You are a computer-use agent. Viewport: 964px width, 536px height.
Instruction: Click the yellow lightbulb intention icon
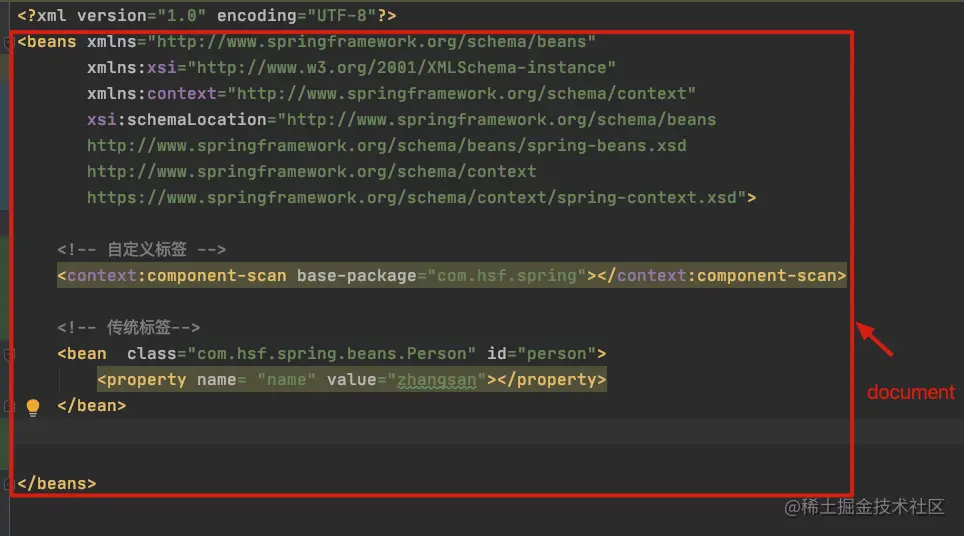pyautogui.click(x=33, y=407)
